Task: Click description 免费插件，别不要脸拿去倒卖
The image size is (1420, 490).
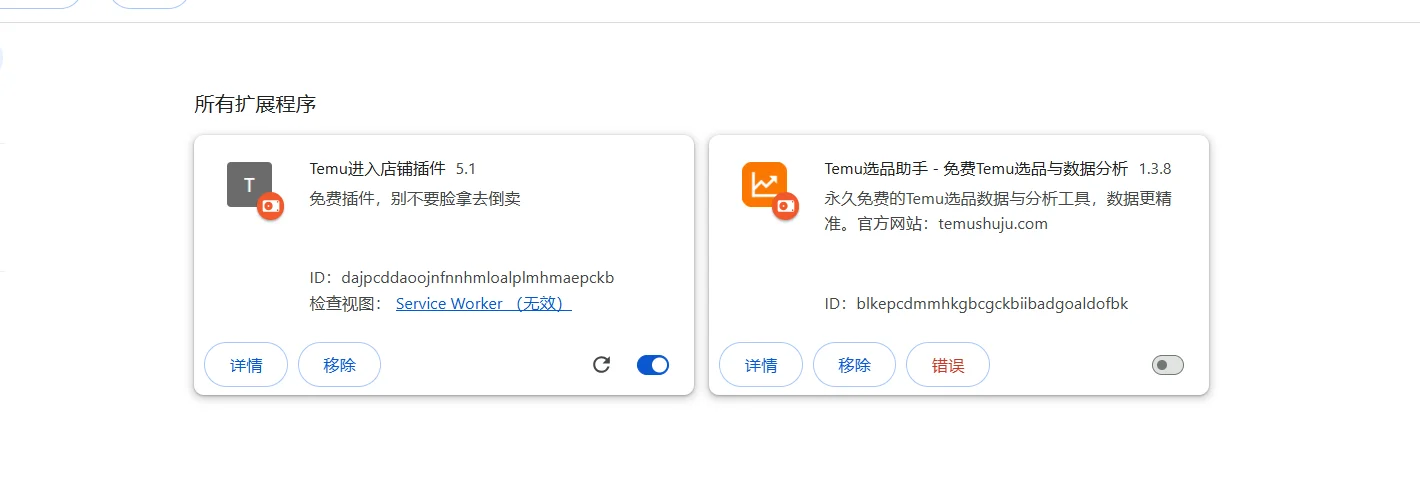Action: (415, 198)
